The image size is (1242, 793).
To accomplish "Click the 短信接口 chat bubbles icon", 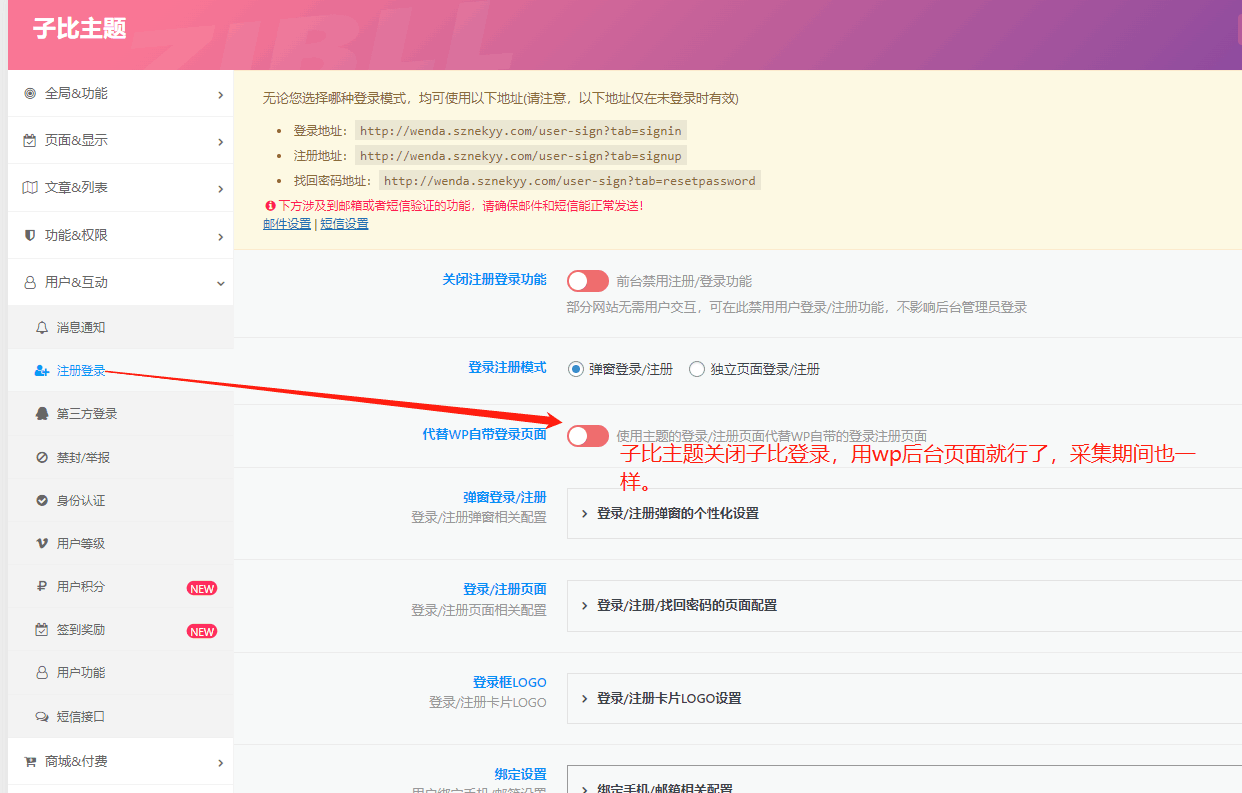I will pyautogui.click(x=42, y=717).
